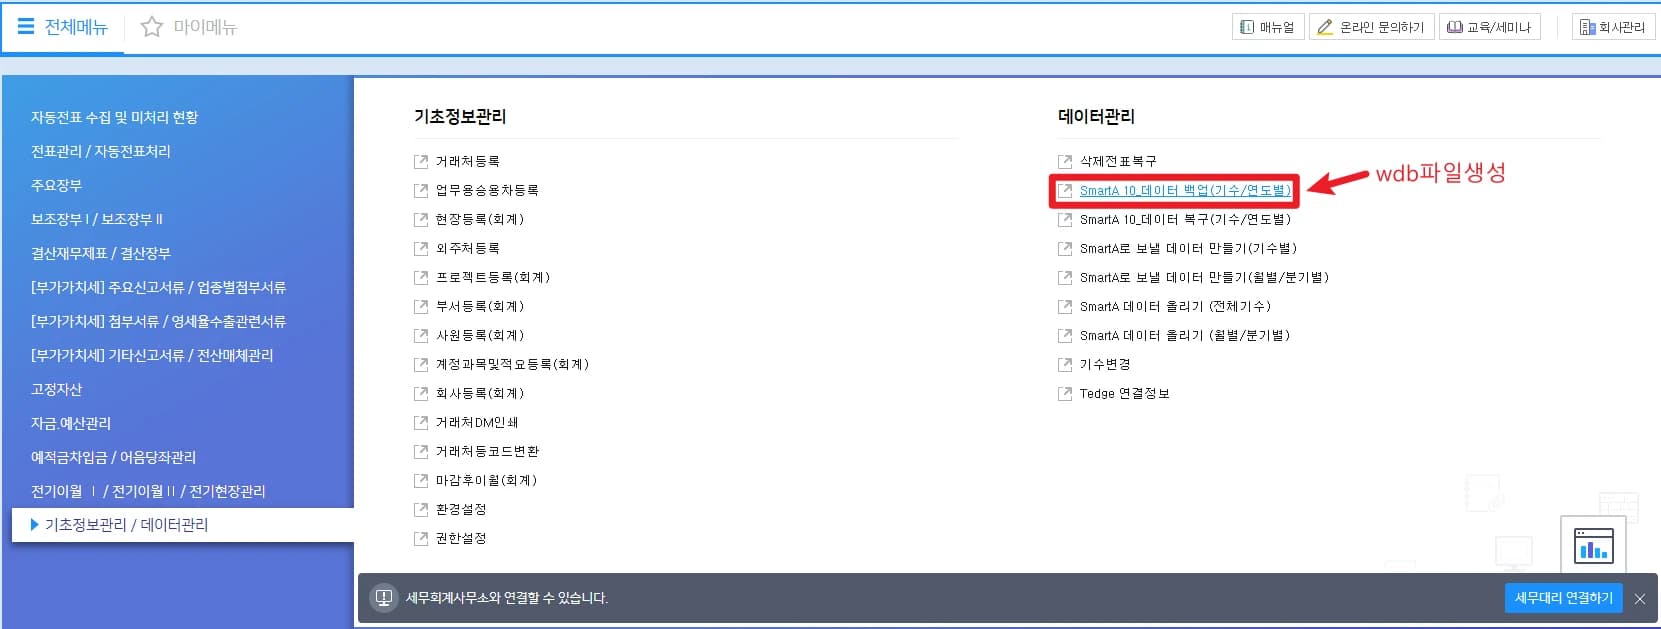The width and height of the screenshot is (1661, 629).
Task: Click 온라인 문의하기 button
Action: (1371, 27)
